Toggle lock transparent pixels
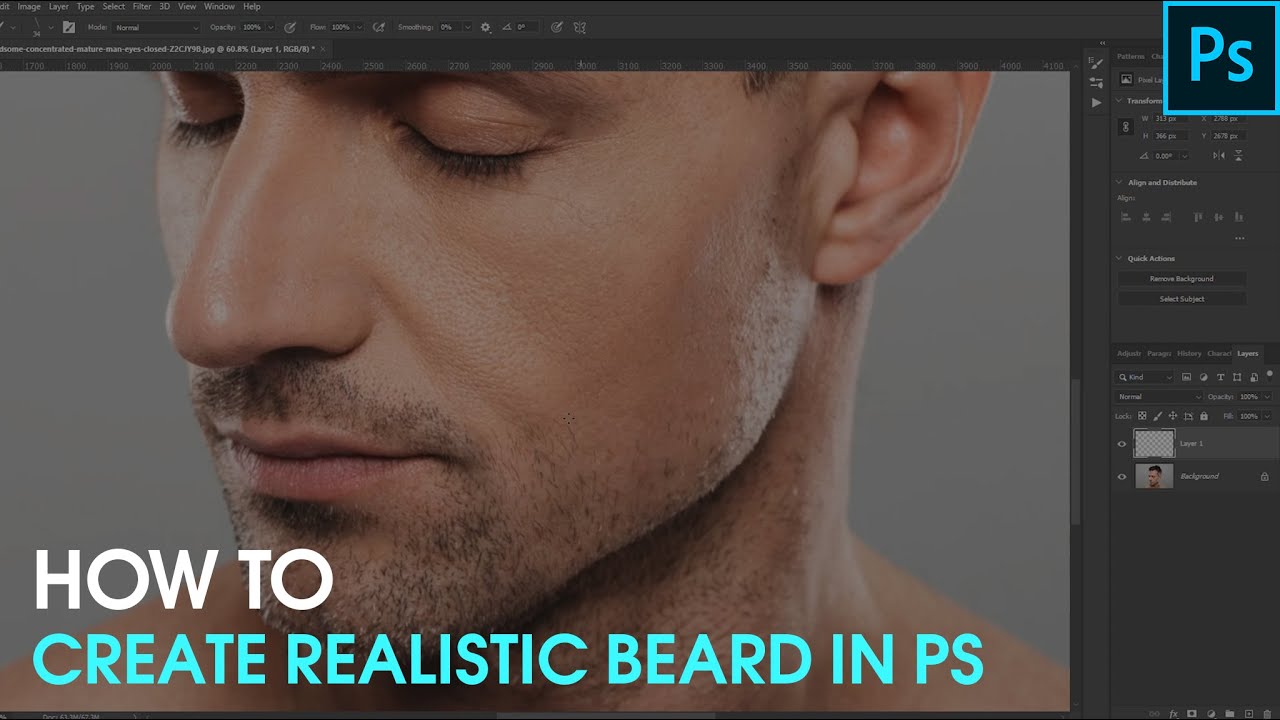 tap(1142, 416)
